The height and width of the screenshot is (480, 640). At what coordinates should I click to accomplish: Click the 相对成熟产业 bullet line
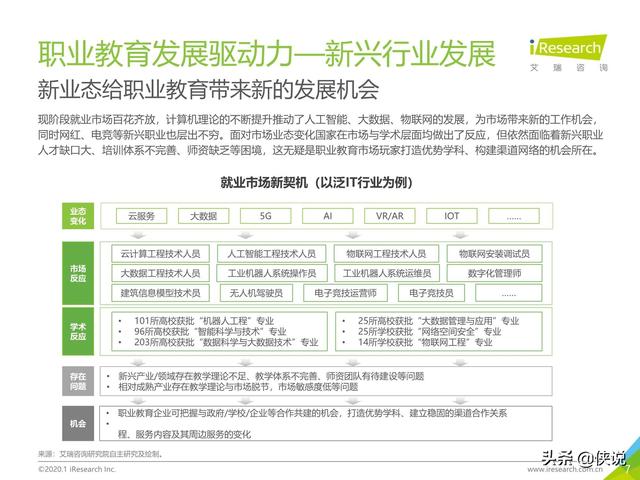[x=238, y=387]
